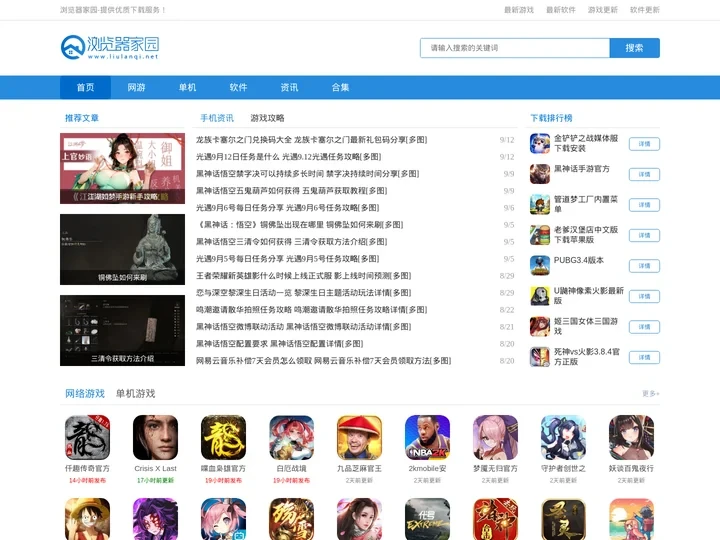Open 老爹汉堡店中文版 icon in ranking

tap(540, 235)
